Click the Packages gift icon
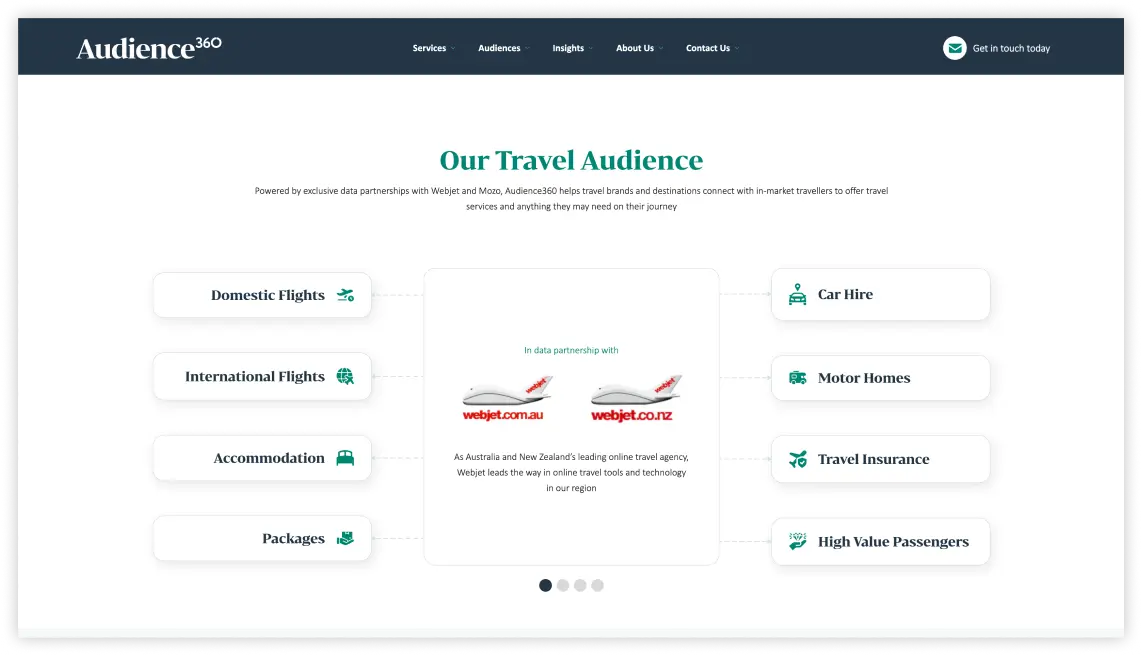The height and width of the screenshot is (656, 1142). [345, 538]
